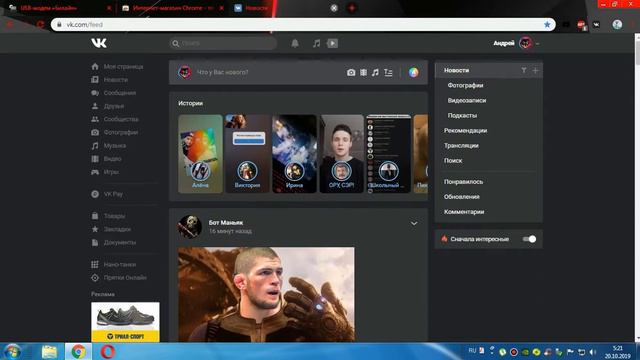
Task: Select Подкасты filter in right panel
Action: tap(462, 116)
